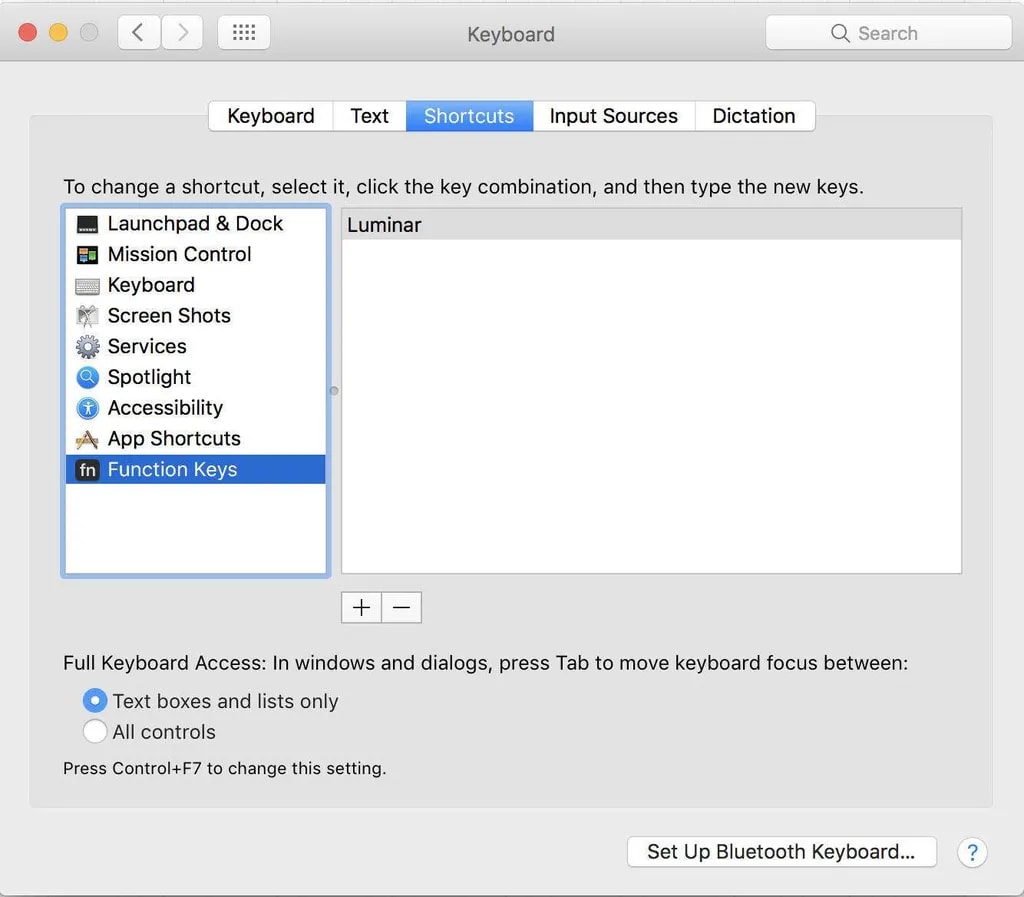Open the help question mark button
This screenshot has height=897, width=1024.
pos(972,852)
